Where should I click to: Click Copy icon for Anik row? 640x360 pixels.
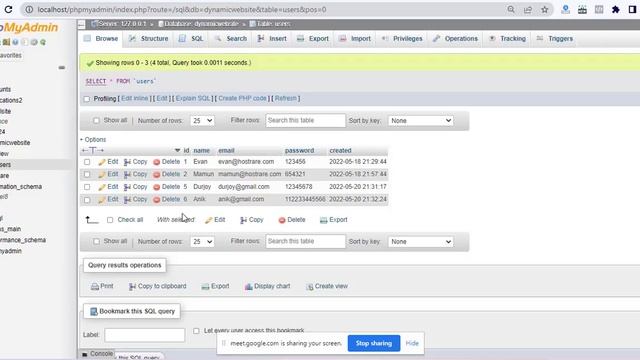coord(127,200)
